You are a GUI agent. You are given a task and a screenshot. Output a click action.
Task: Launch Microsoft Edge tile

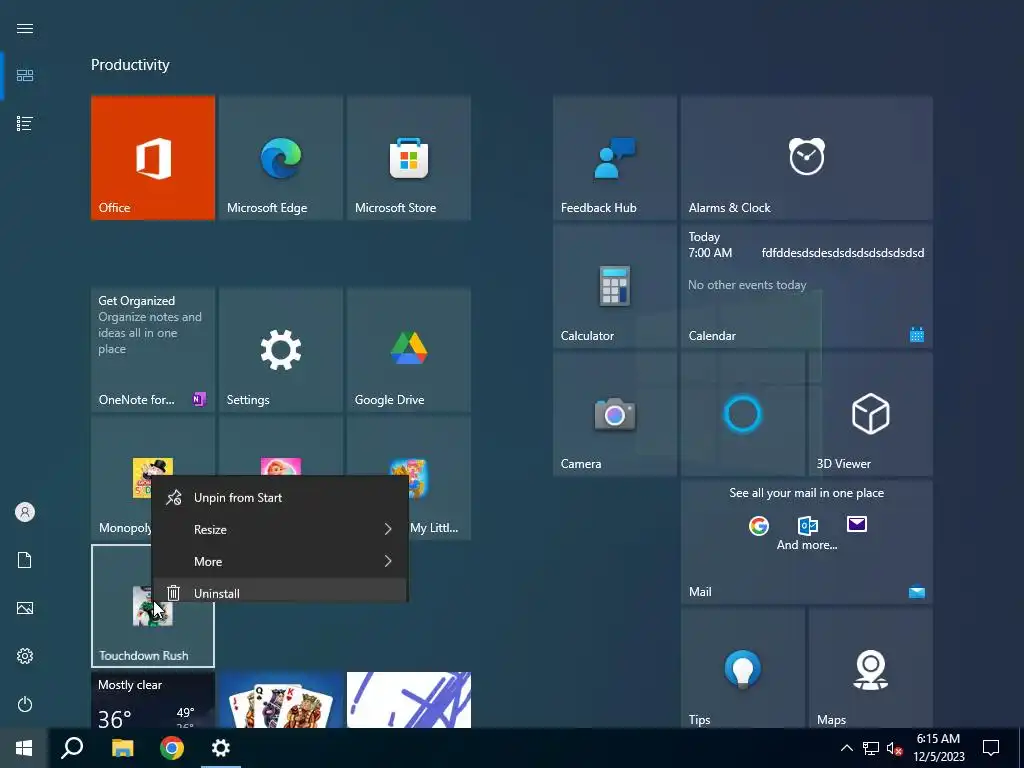point(281,157)
